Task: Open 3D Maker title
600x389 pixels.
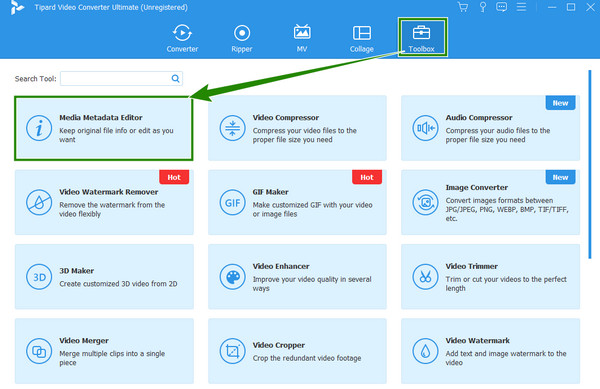Action: click(x=77, y=271)
